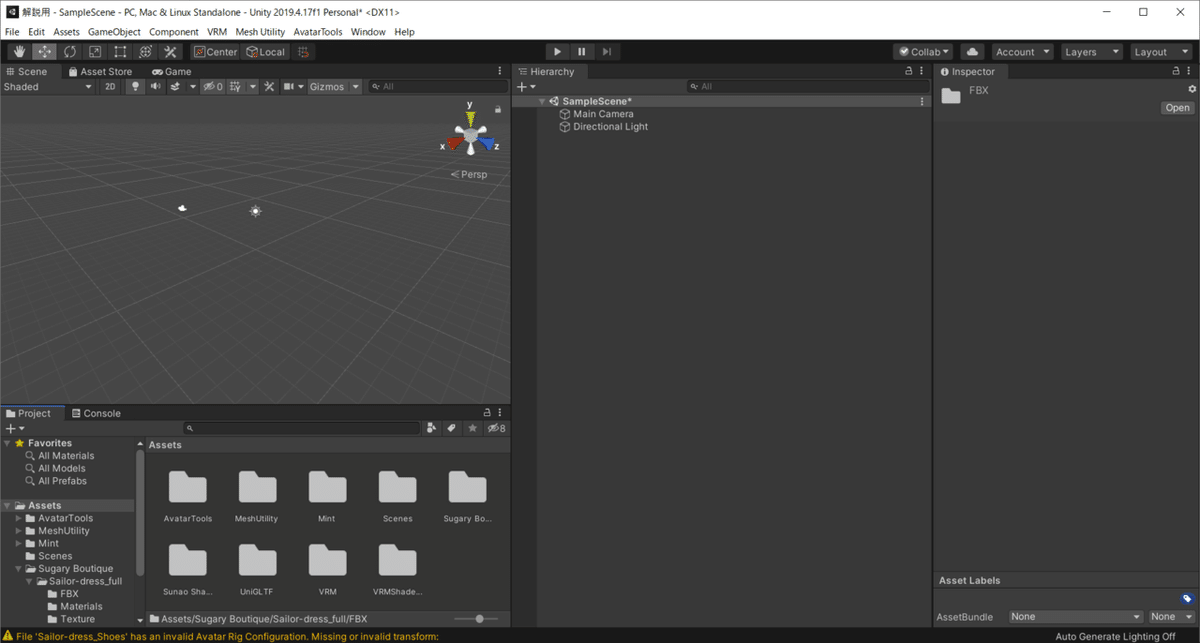Open custom editor tools
The width and height of the screenshot is (1200, 643).
(x=170, y=52)
